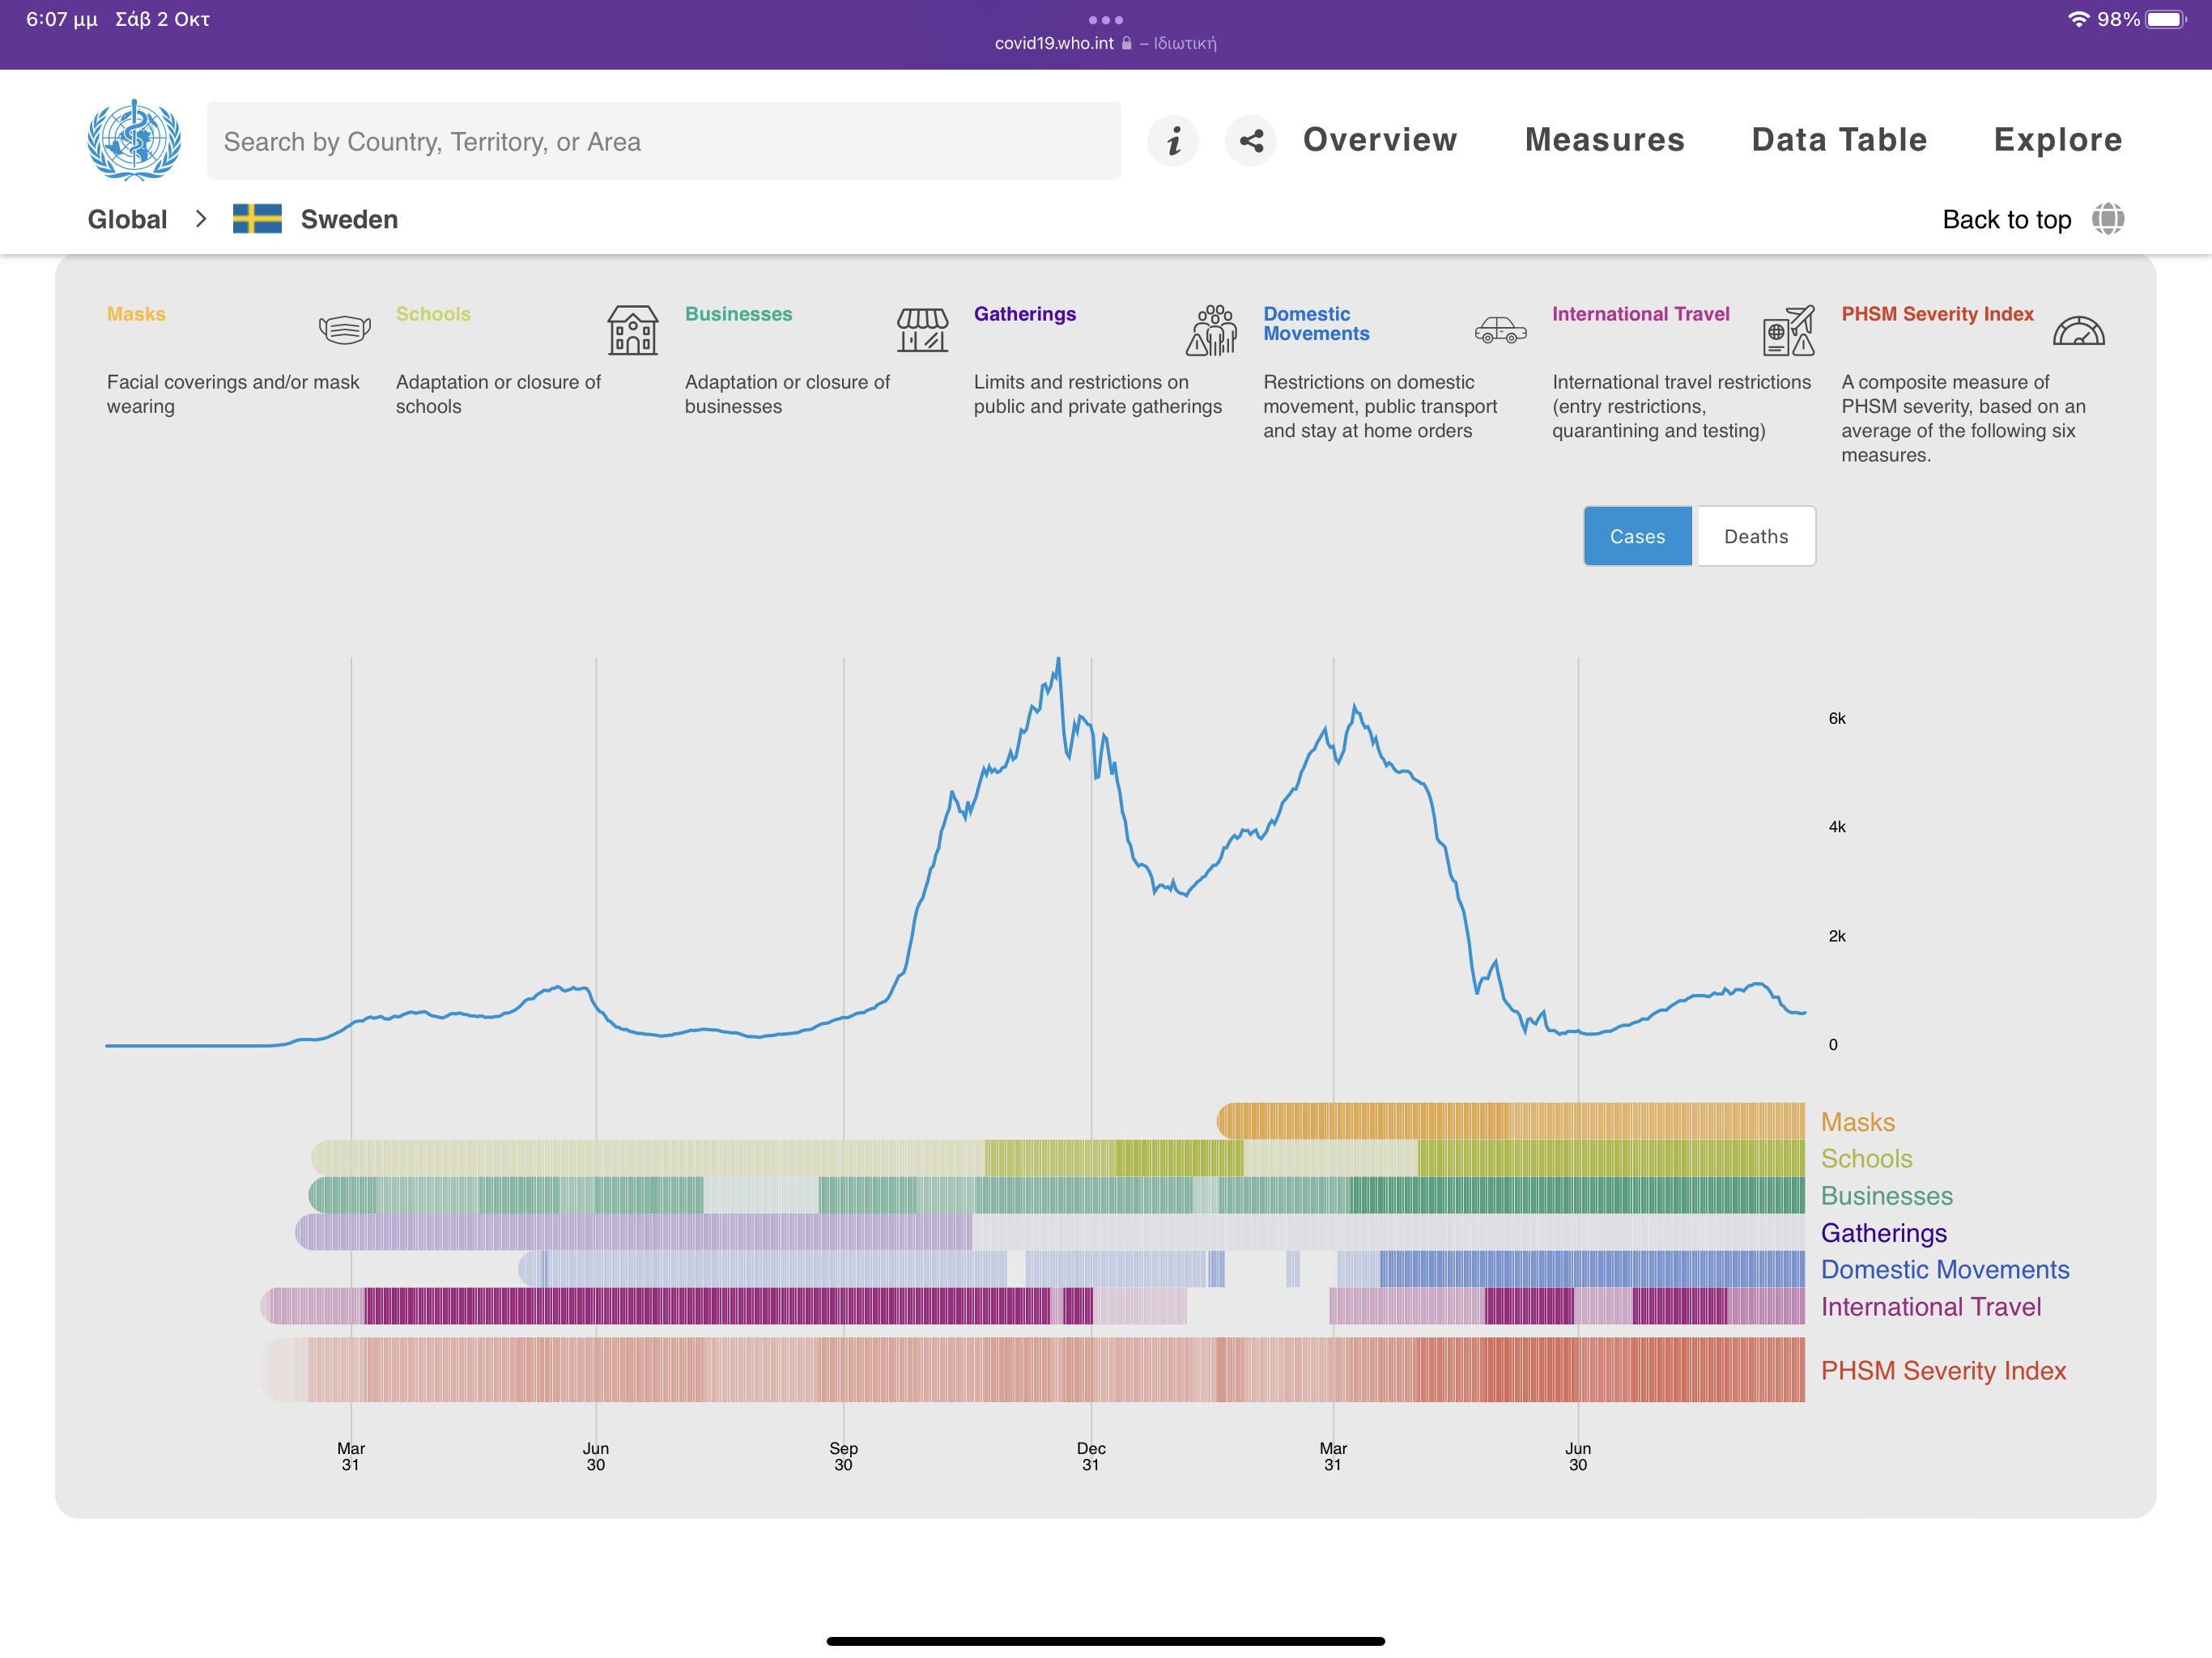2212x1658 pixels.
Task: Focus the country search field
Action: click(x=664, y=141)
